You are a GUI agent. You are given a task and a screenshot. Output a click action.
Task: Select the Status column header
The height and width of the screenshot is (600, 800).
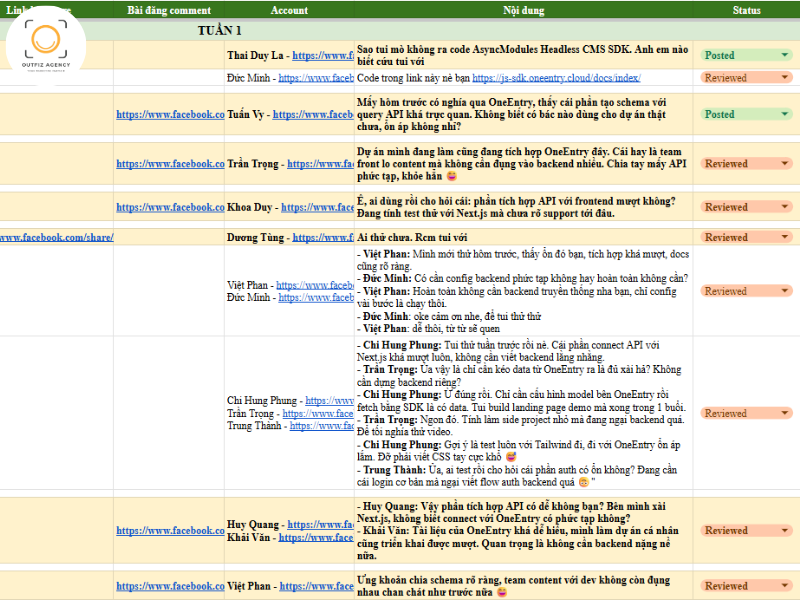click(746, 10)
